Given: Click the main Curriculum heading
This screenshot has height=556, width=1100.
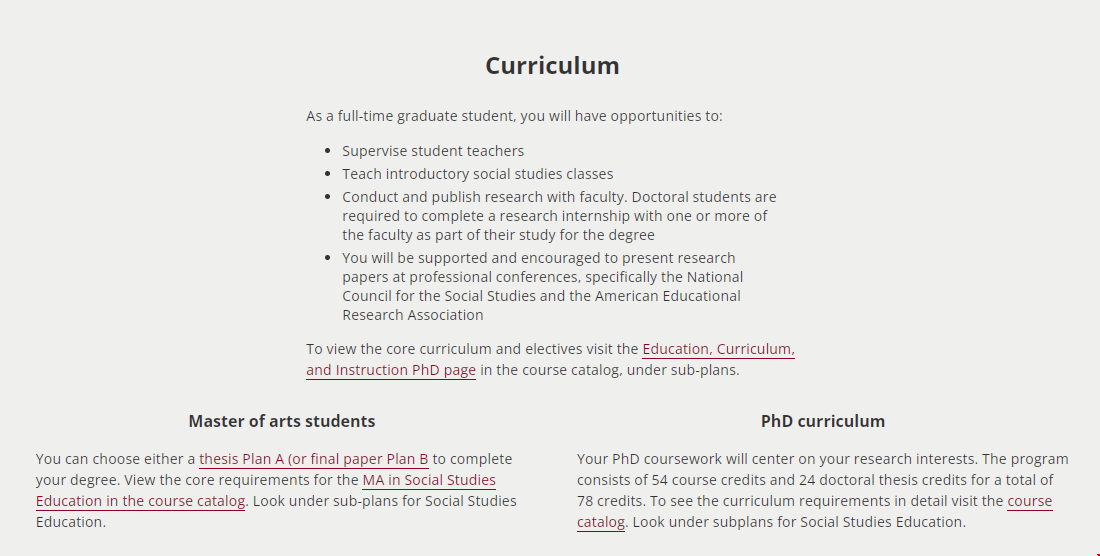Looking at the screenshot, I should click(x=552, y=66).
